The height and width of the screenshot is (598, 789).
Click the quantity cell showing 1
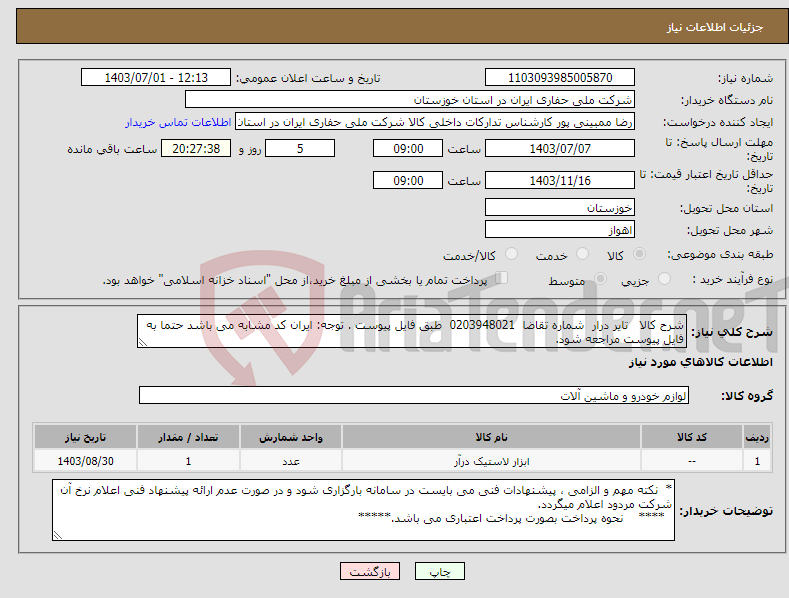(188, 461)
